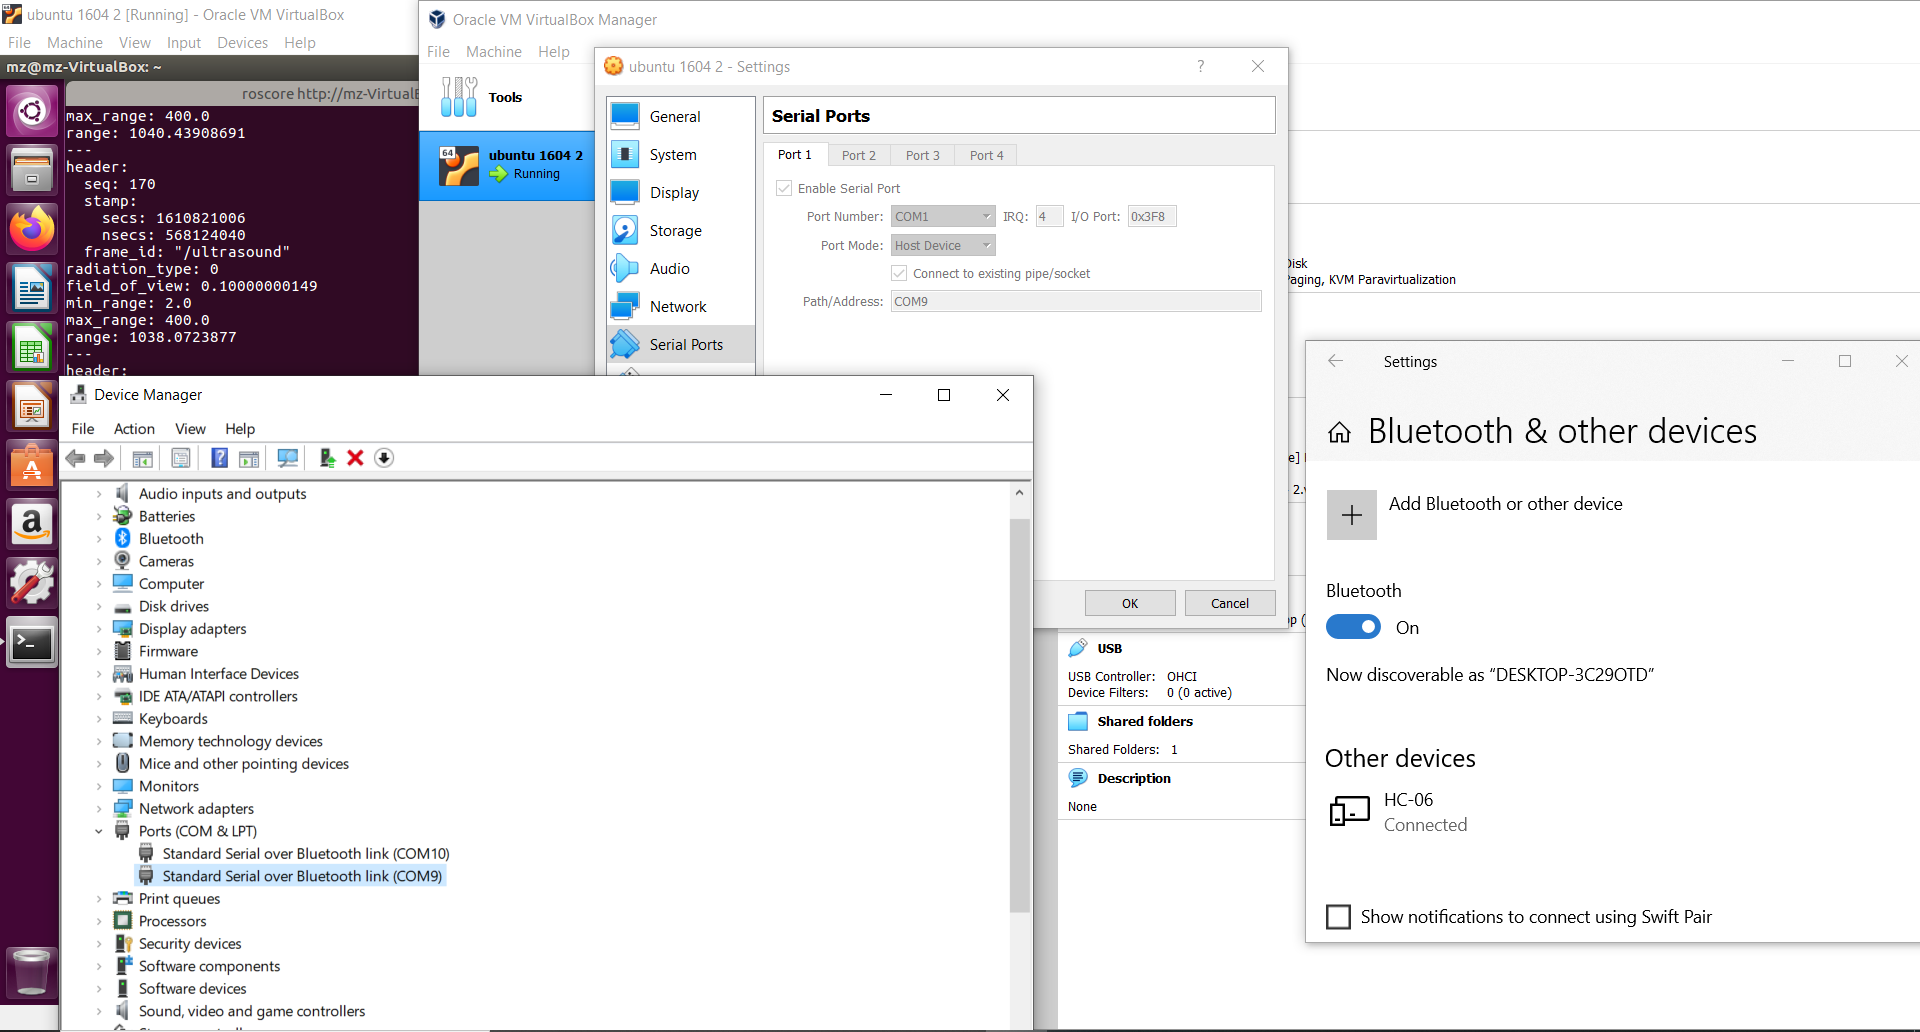Expand Human Interface Devices node
The height and width of the screenshot is (1032, 1920).
(99, 674)
